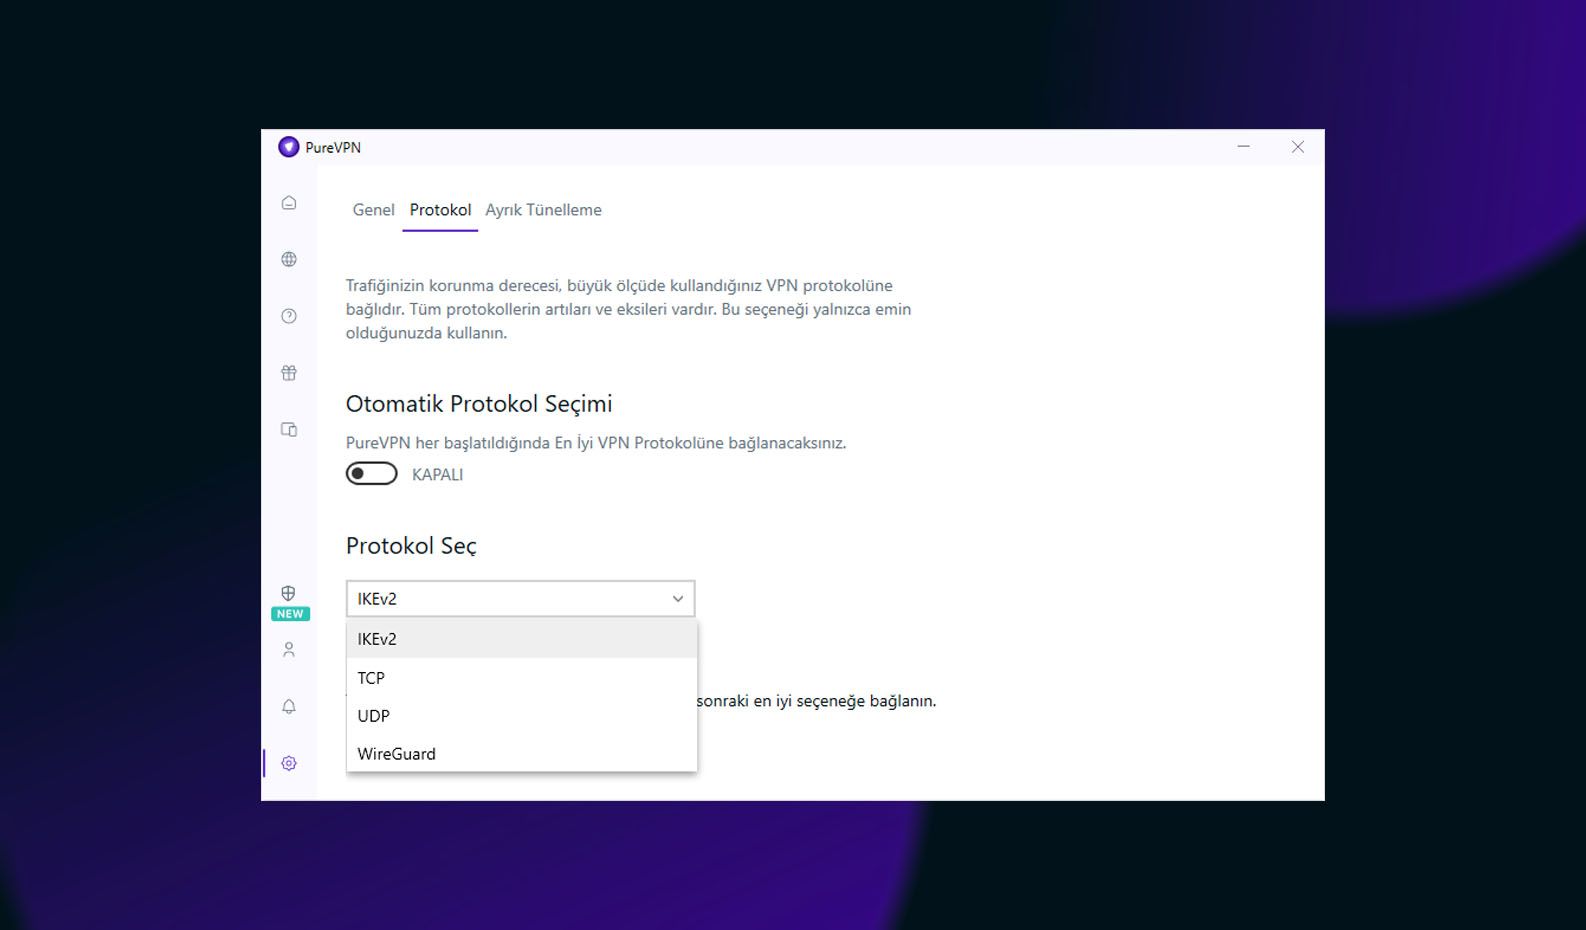Open the devices icon in sidebar

(289, 430)
